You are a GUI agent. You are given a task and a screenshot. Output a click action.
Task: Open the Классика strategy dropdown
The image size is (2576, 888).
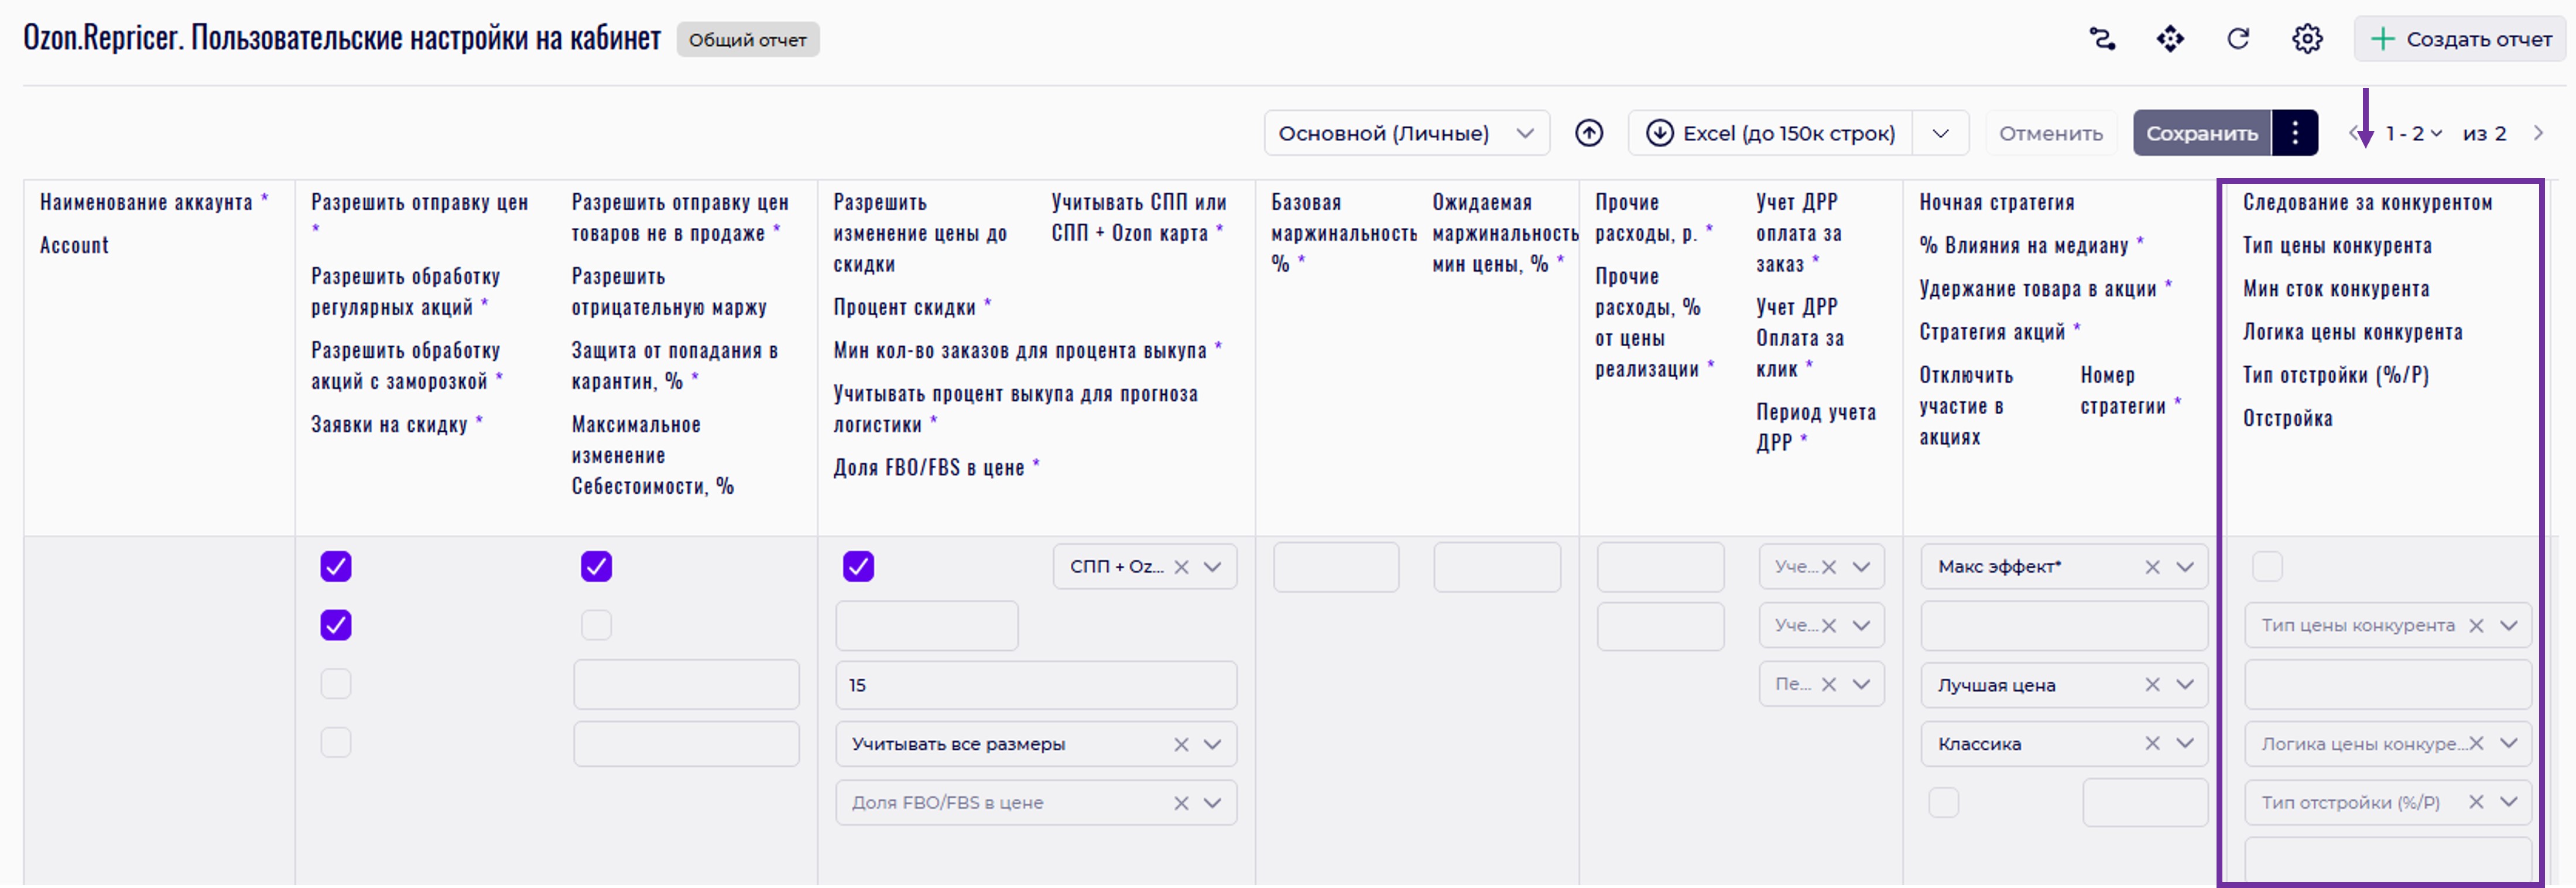point(2185,744)
